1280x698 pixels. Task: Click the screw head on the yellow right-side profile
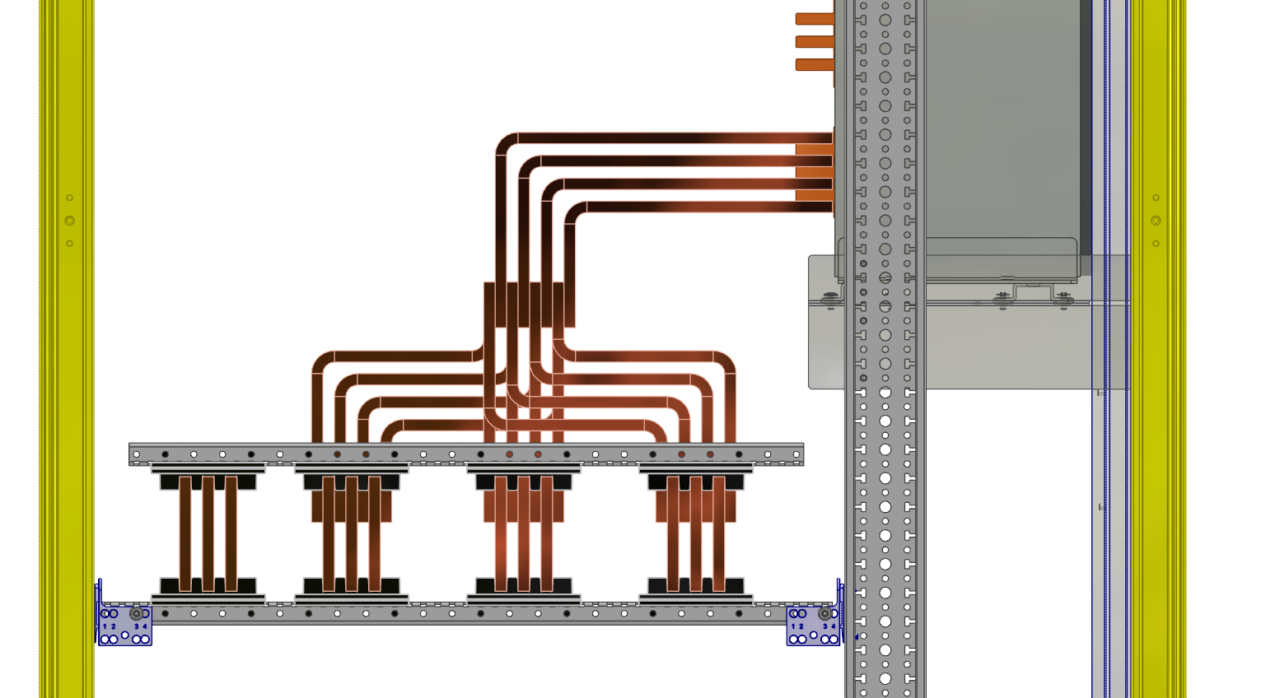click(x=1155, y=220)
